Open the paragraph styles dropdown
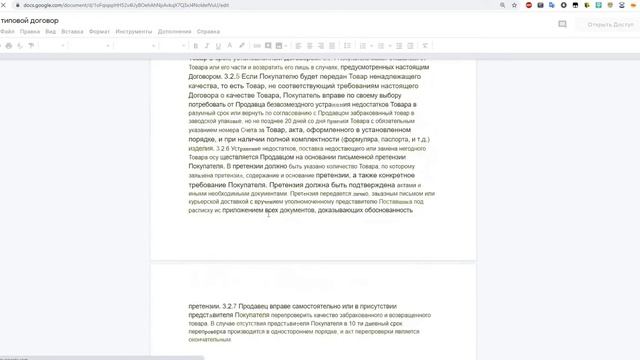 point(91,46)
